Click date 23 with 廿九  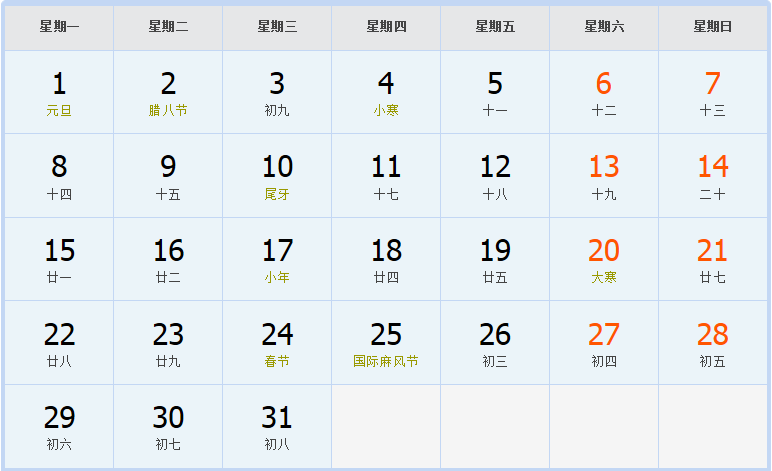pos(168,343)
